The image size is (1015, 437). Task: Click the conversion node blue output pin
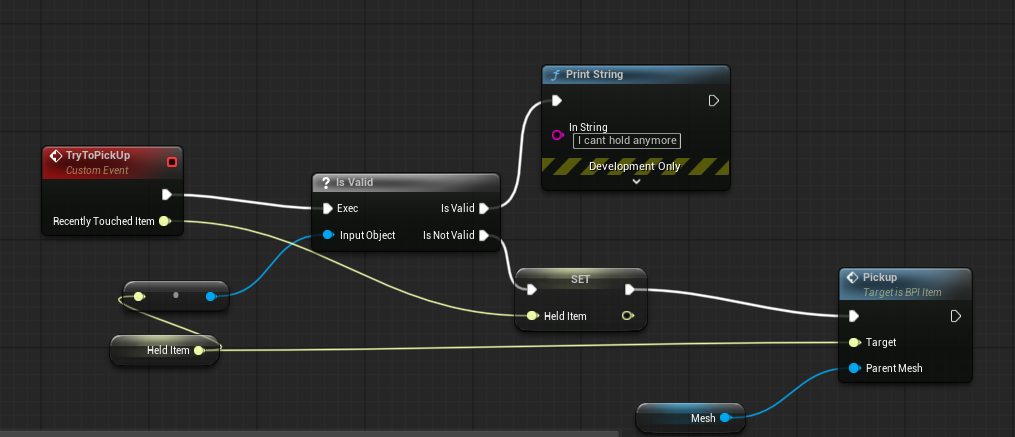(x=210, y=297)
